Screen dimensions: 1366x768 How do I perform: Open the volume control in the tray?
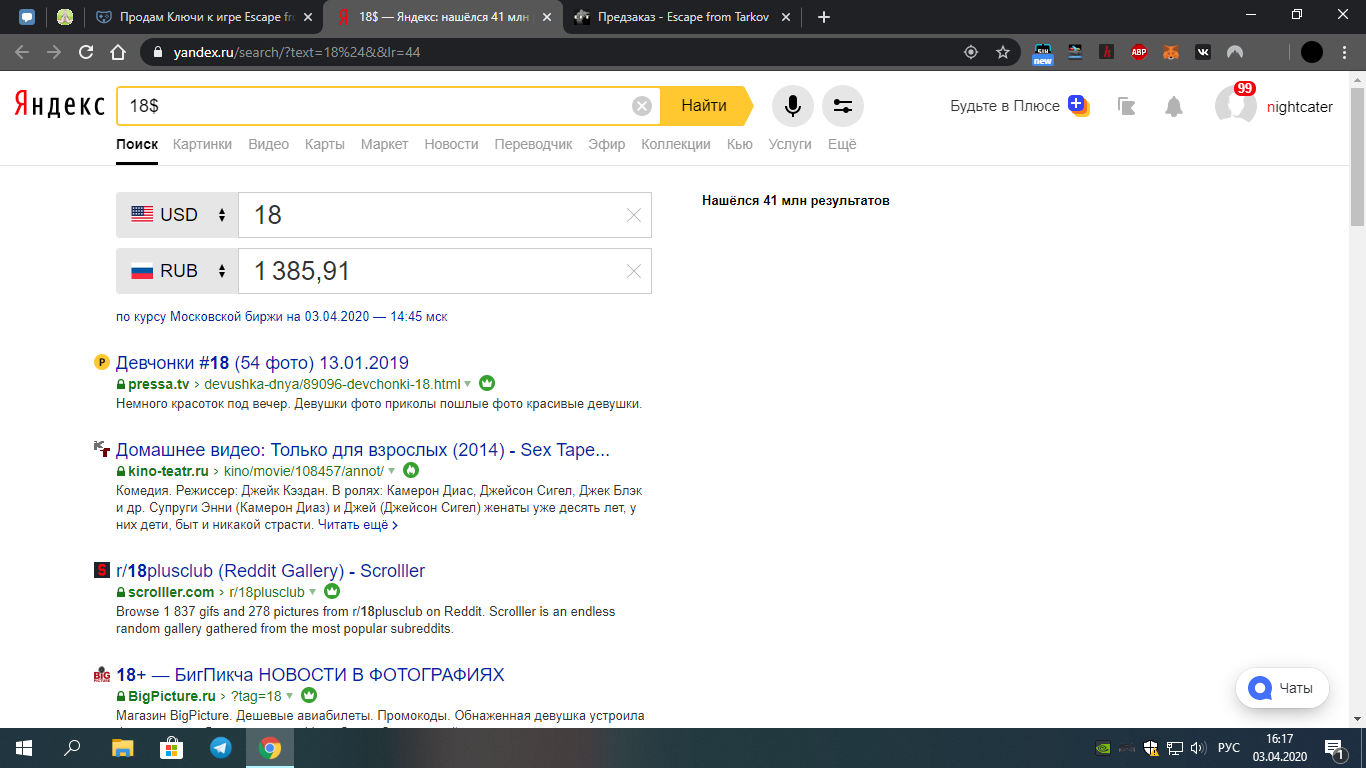pyautogui.click(x=1199, y=748)
